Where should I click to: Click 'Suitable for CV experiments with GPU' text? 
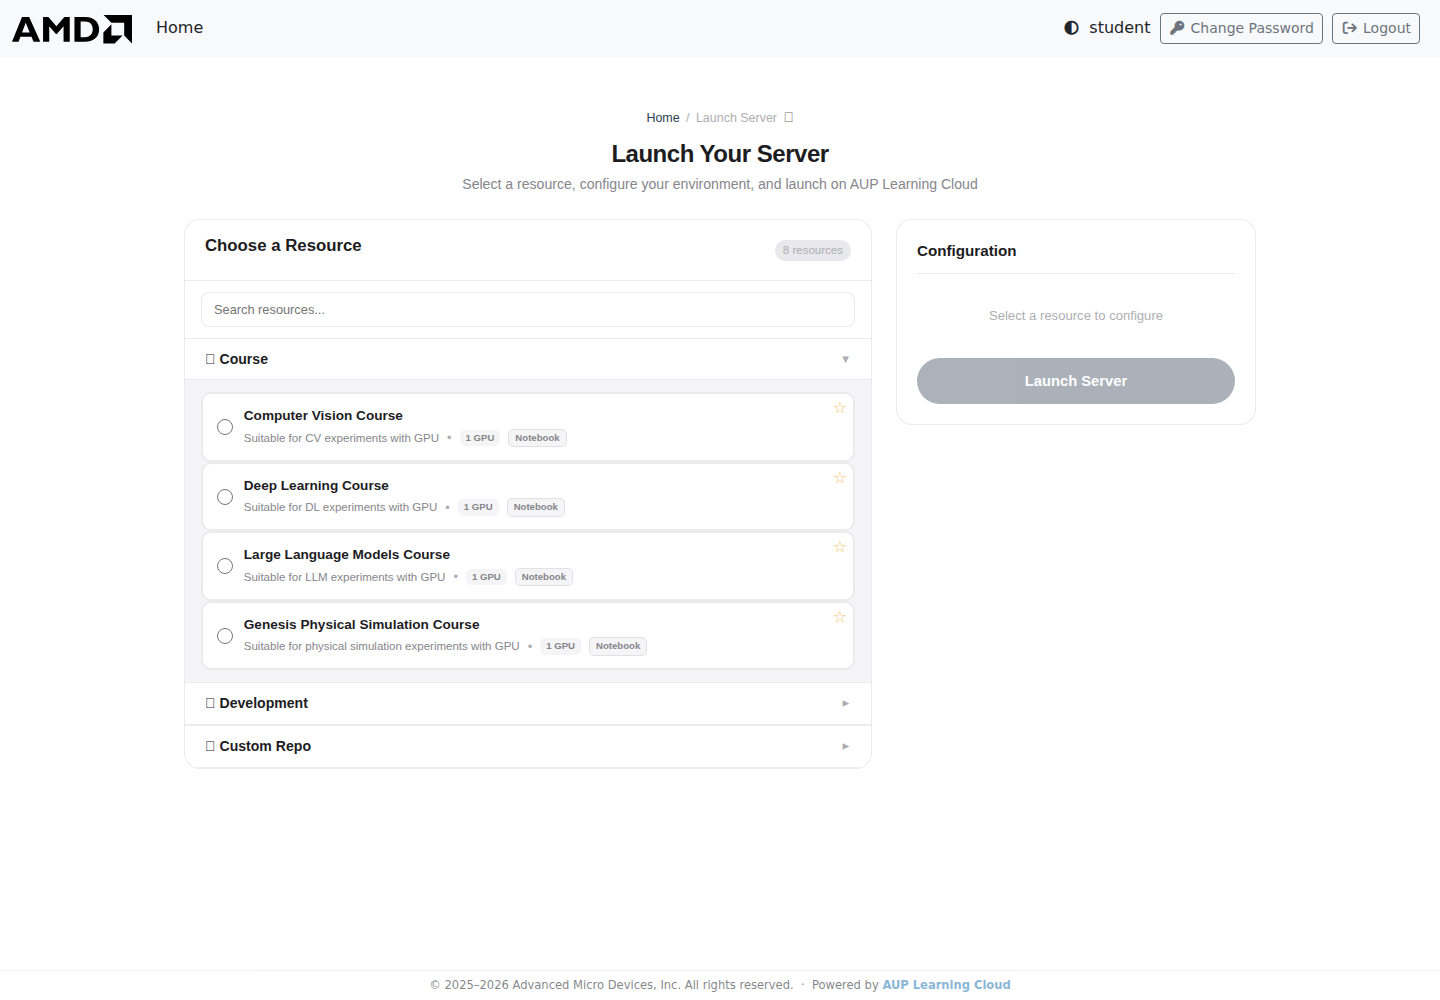[x=341, y=438]
